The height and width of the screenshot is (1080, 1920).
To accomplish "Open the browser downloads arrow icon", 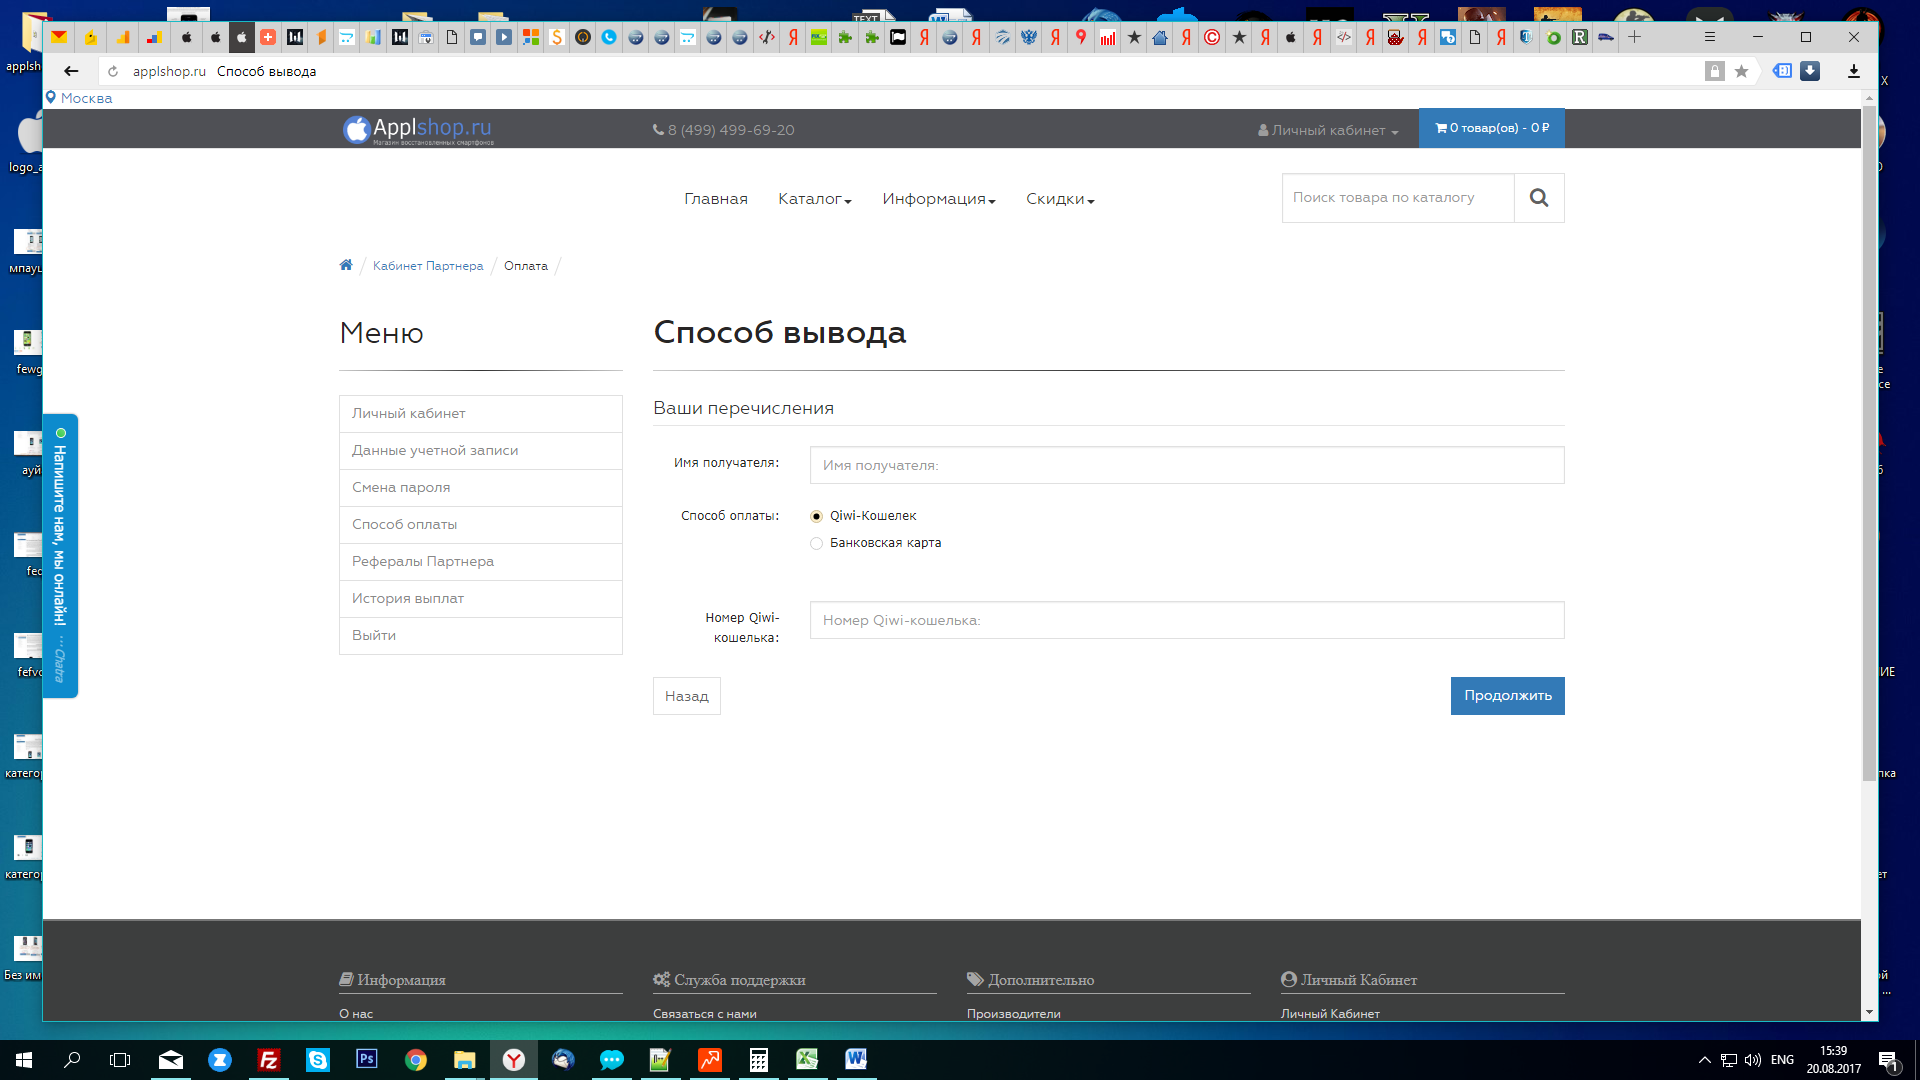I will 1853,71.
